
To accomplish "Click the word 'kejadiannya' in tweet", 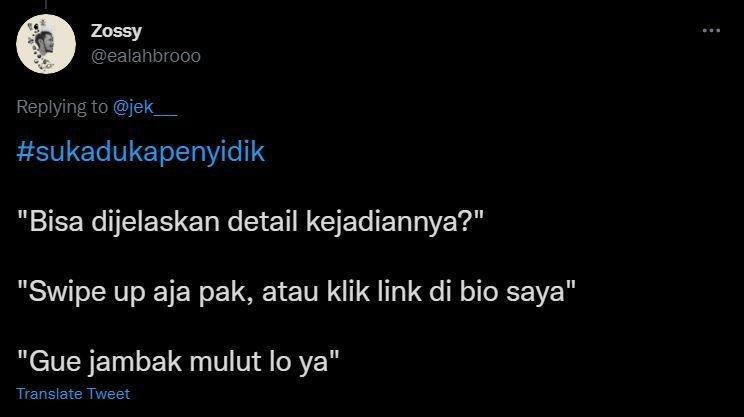I will point(381,222).
